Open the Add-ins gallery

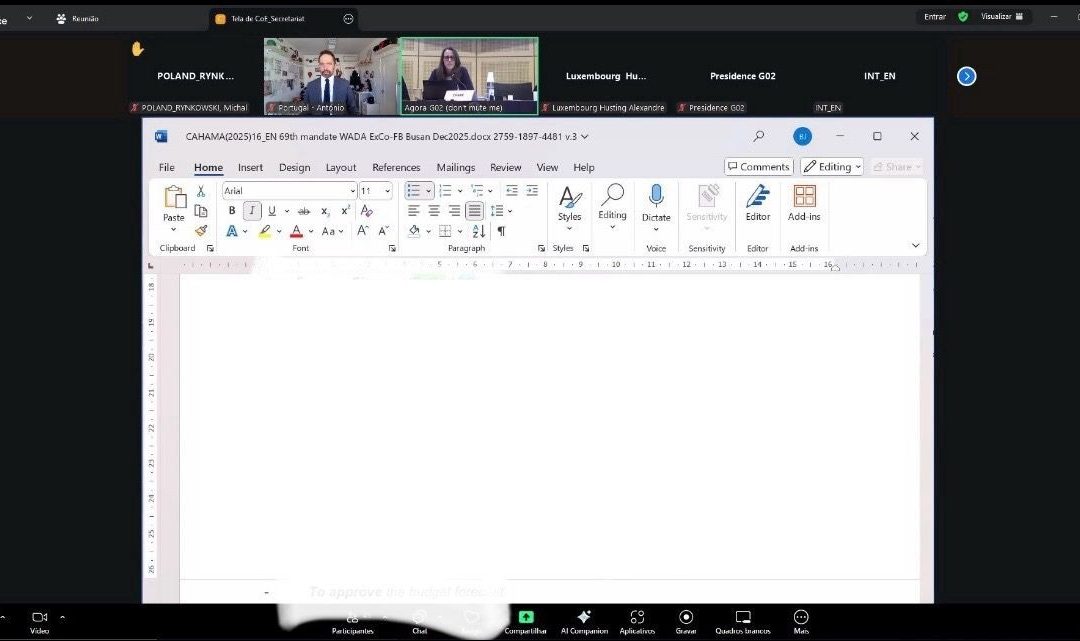click(804, 202)
